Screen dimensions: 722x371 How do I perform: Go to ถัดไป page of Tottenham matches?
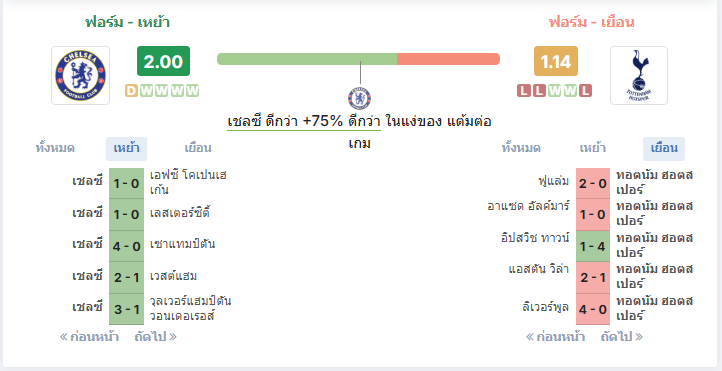pos(622,337)
